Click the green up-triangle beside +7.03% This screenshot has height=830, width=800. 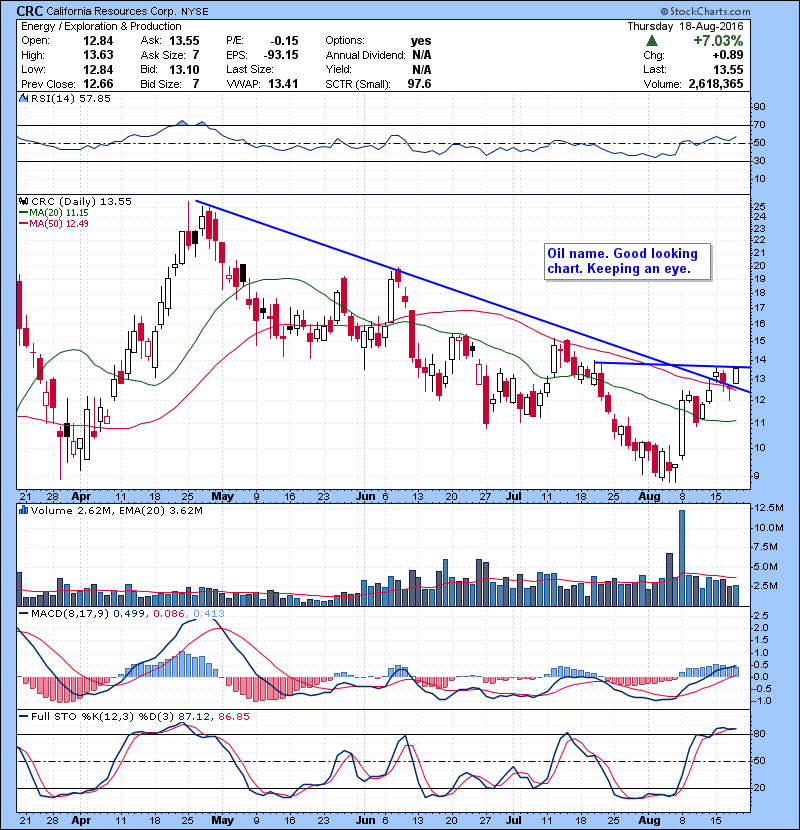pyautogui.click(x=652, y=41)
